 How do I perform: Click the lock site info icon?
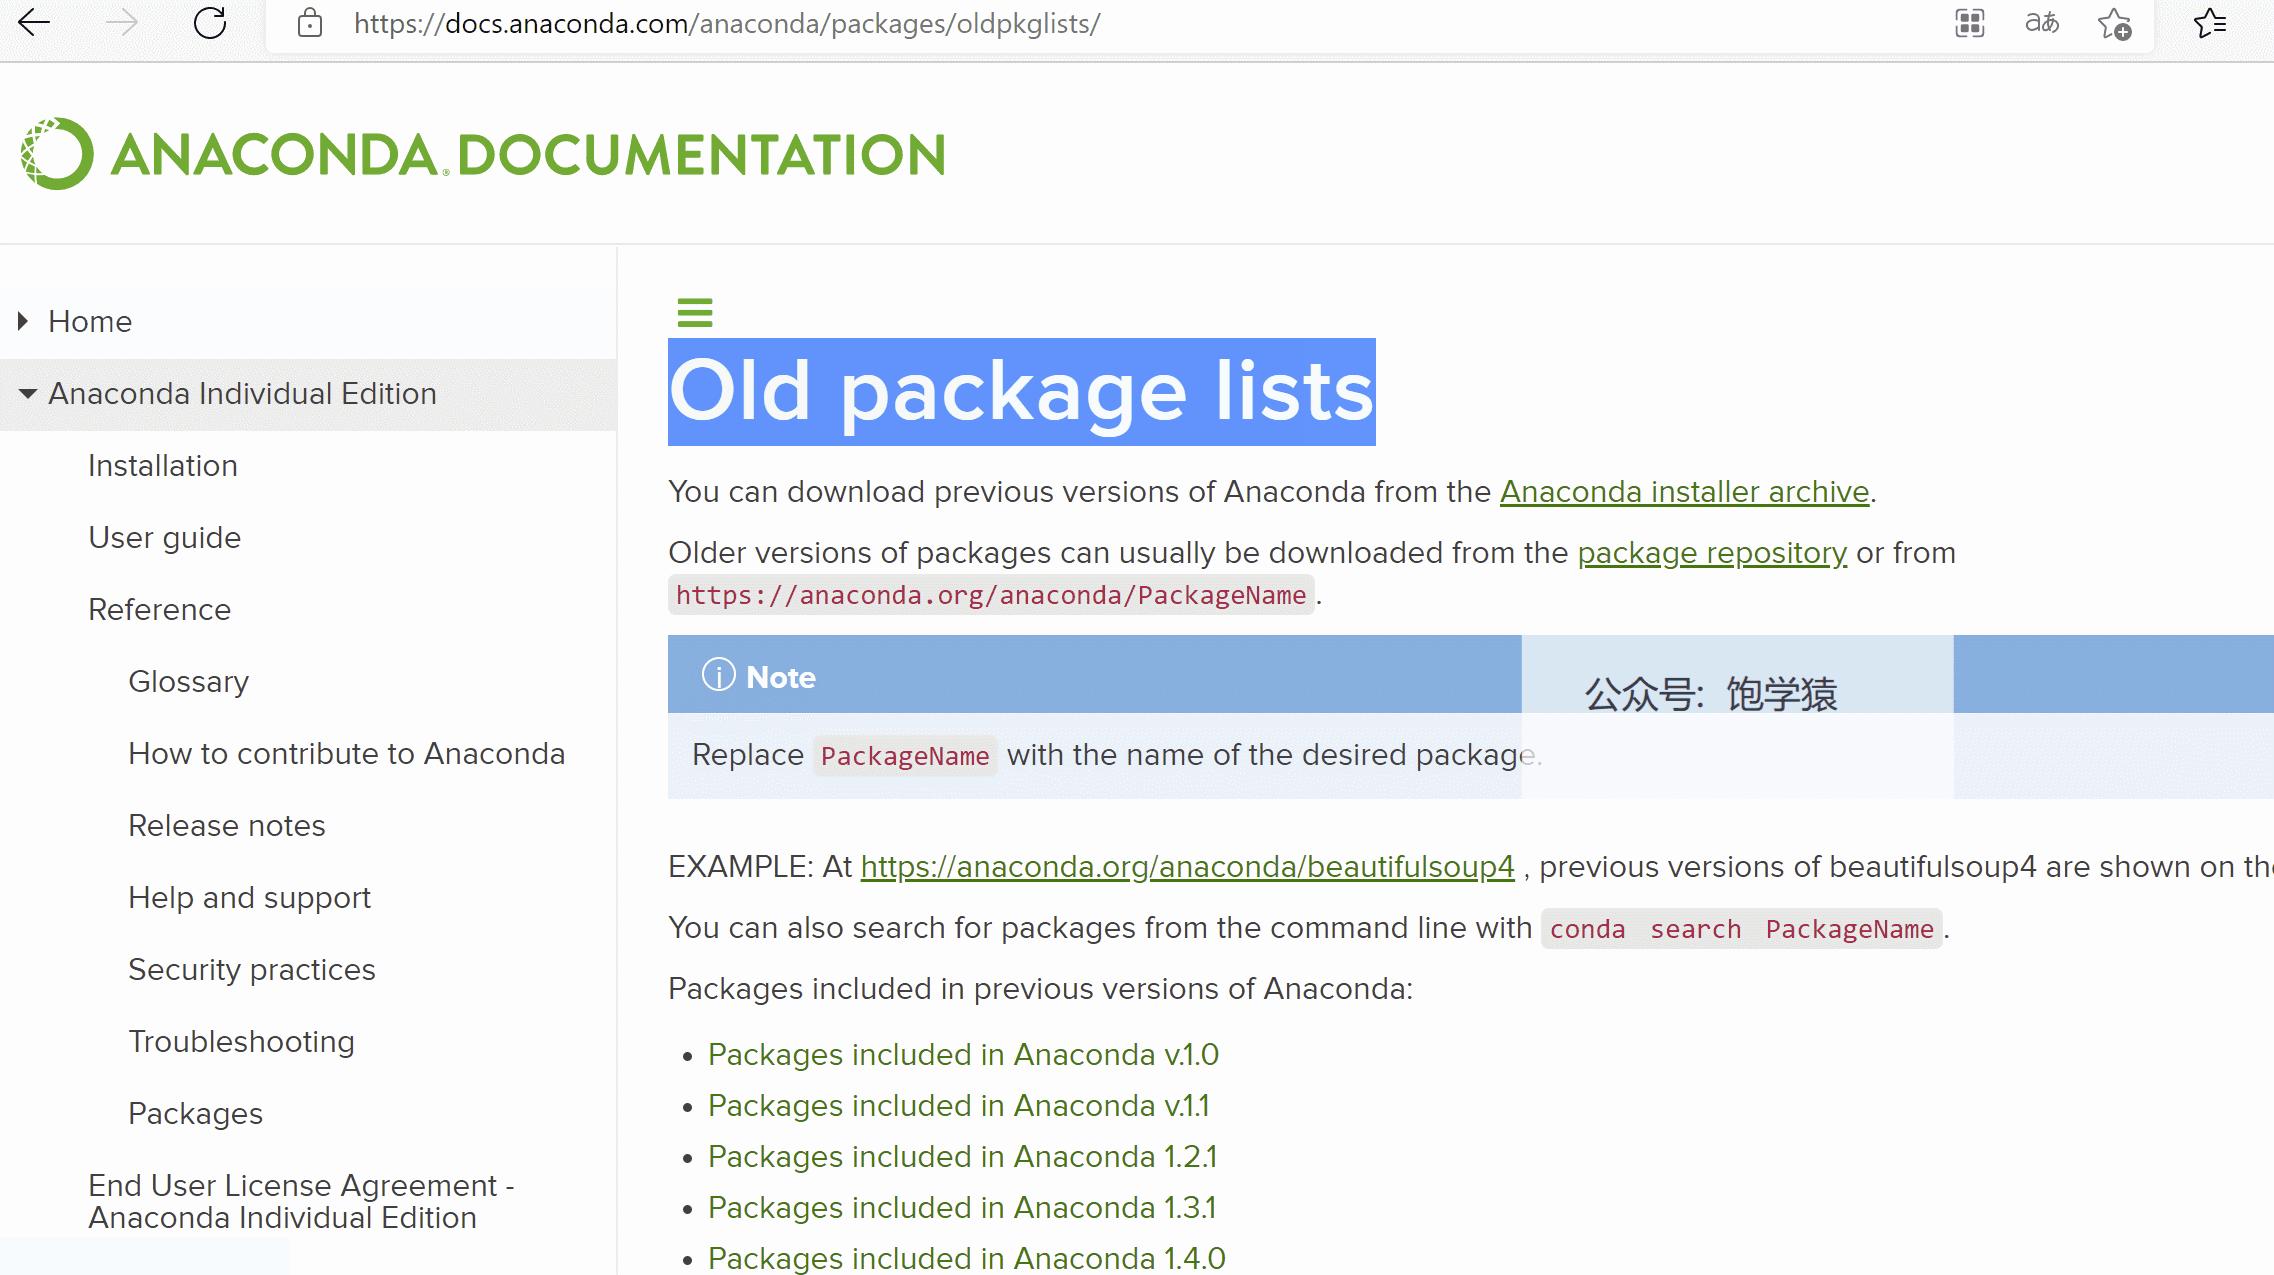click(x=310, y=23)
